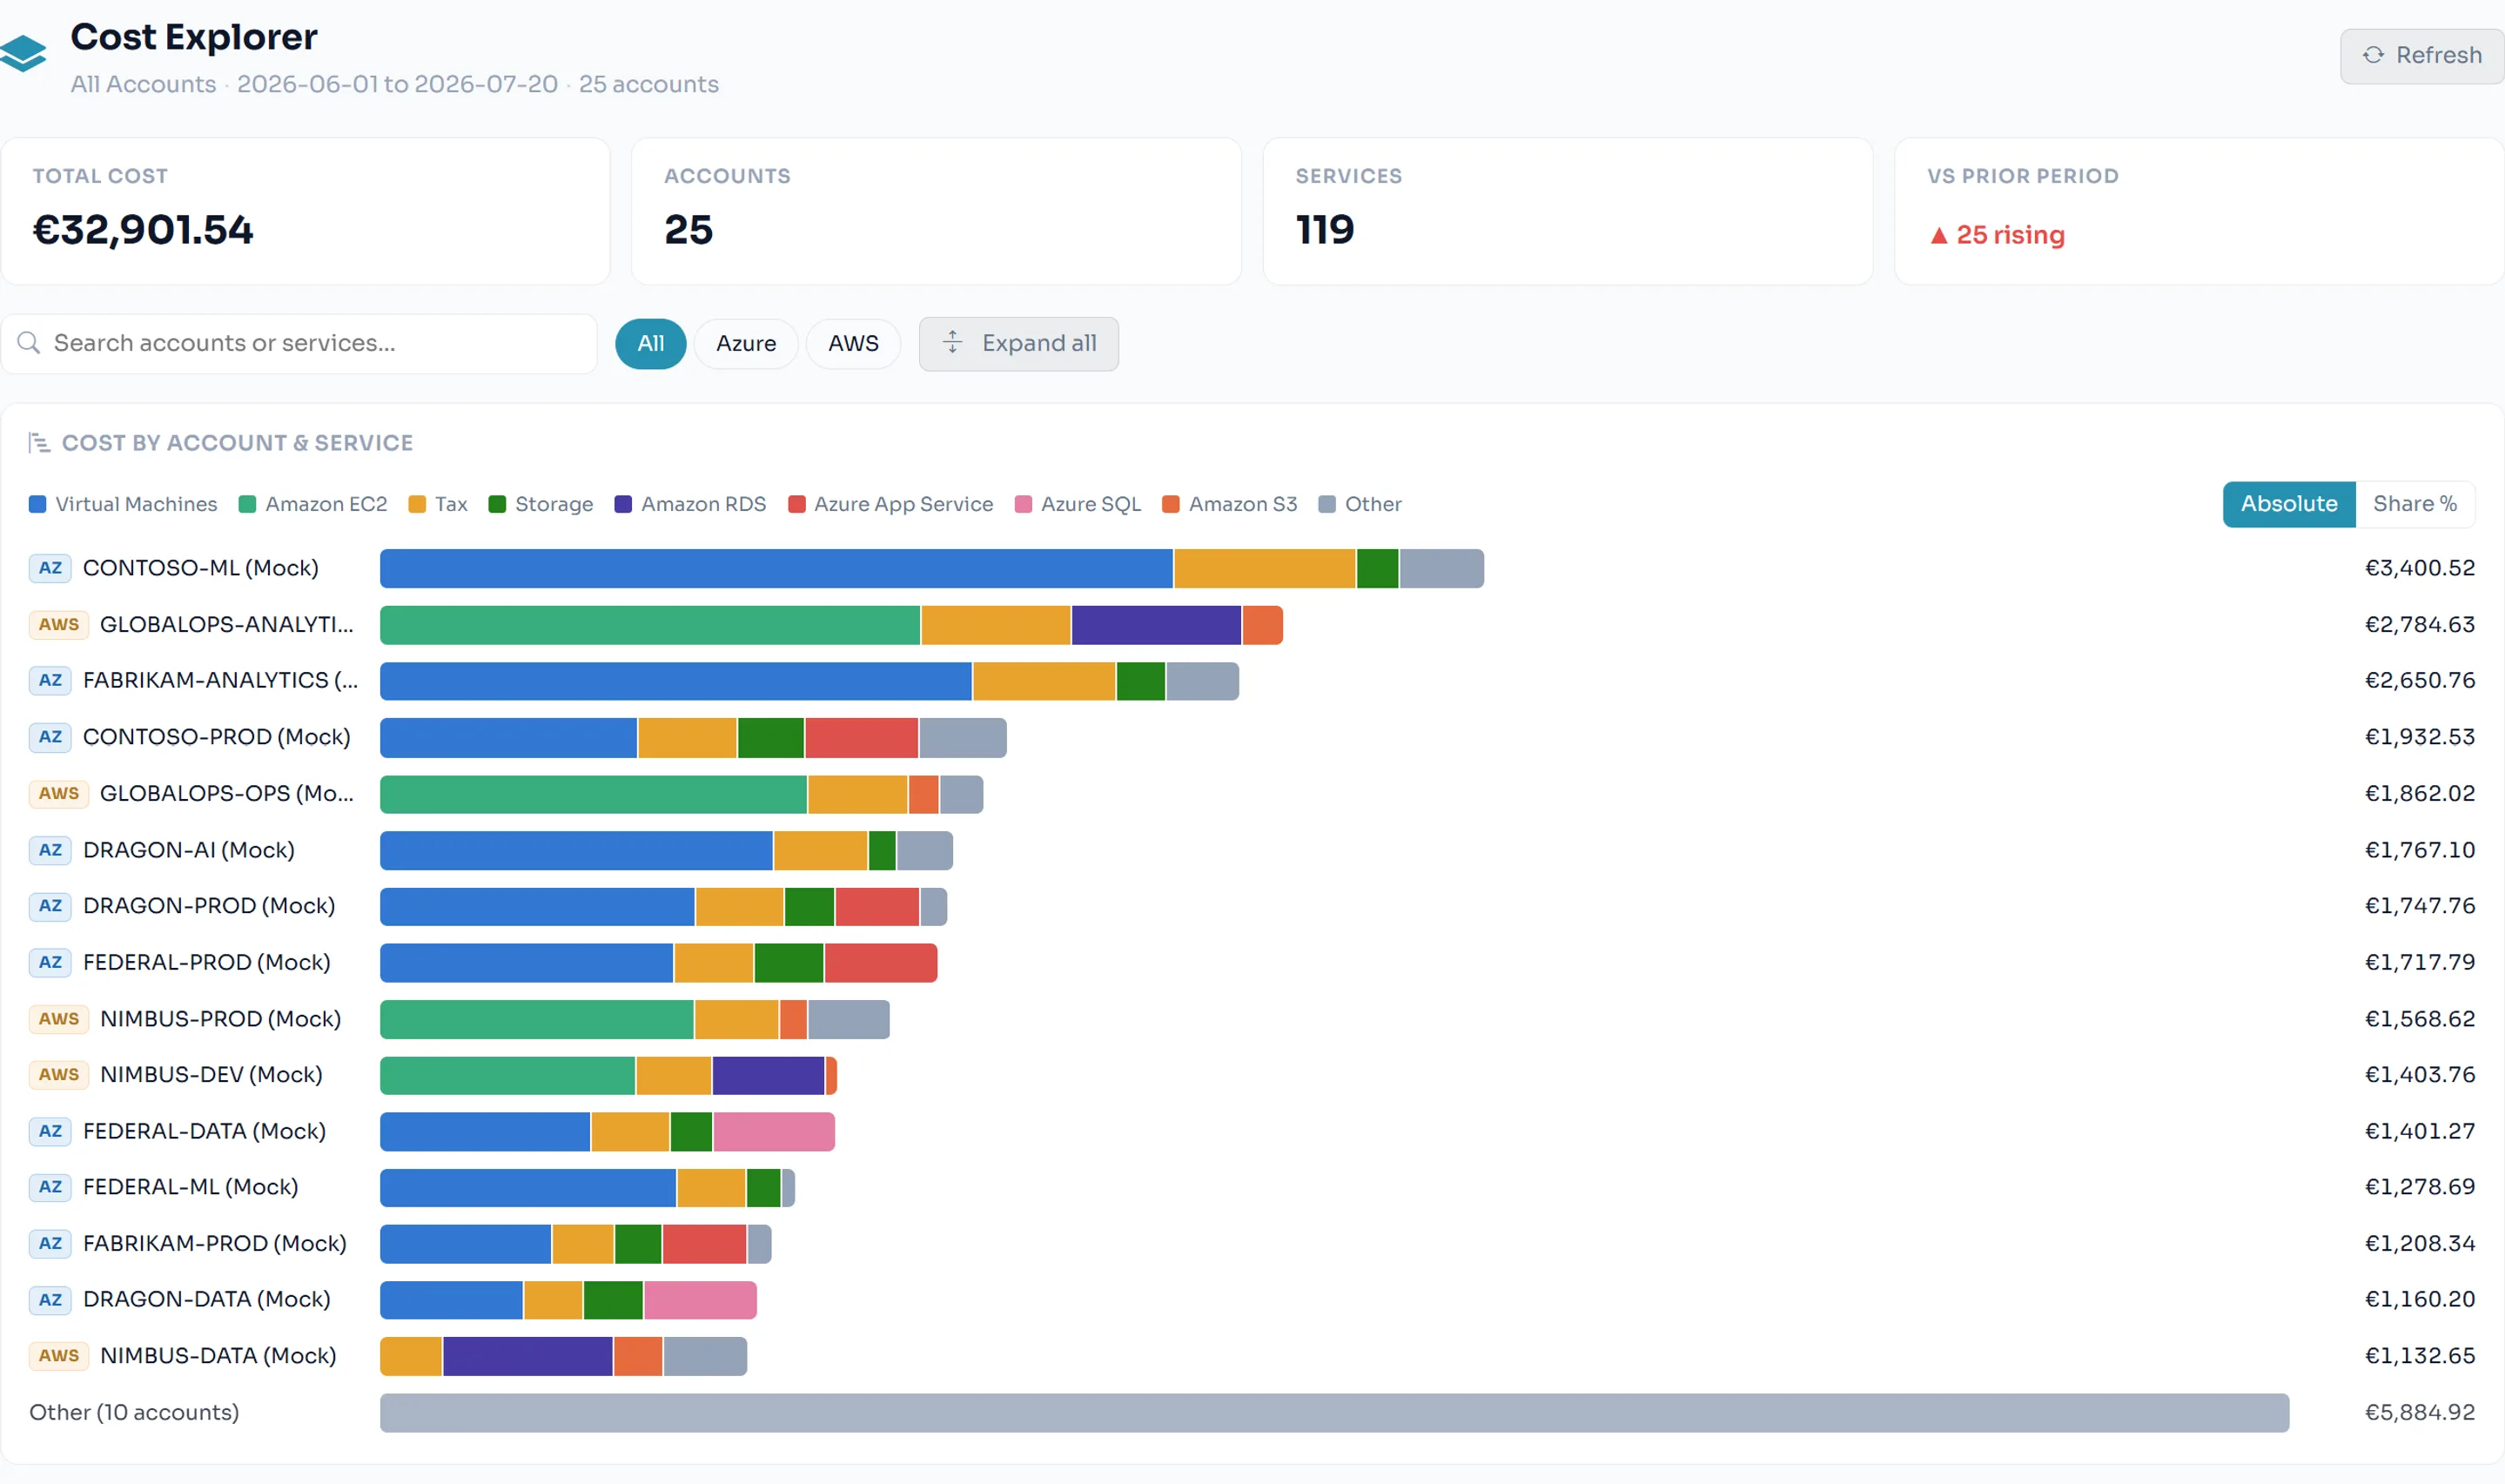Click the Vs Prior Period card
This screenshot has height=1484, width=2505.
pos(2199,211)
